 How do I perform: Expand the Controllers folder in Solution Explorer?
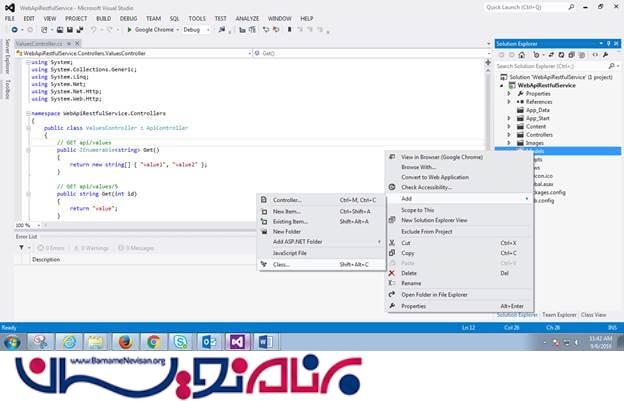pos(511,134)
